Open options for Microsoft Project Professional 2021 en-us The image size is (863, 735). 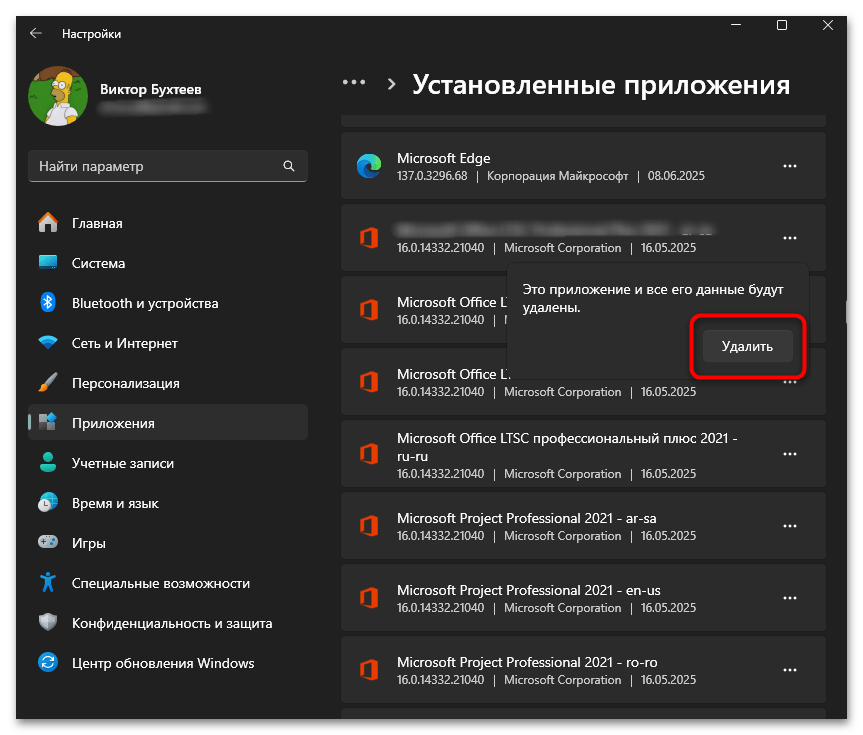[x=790, y=598]
